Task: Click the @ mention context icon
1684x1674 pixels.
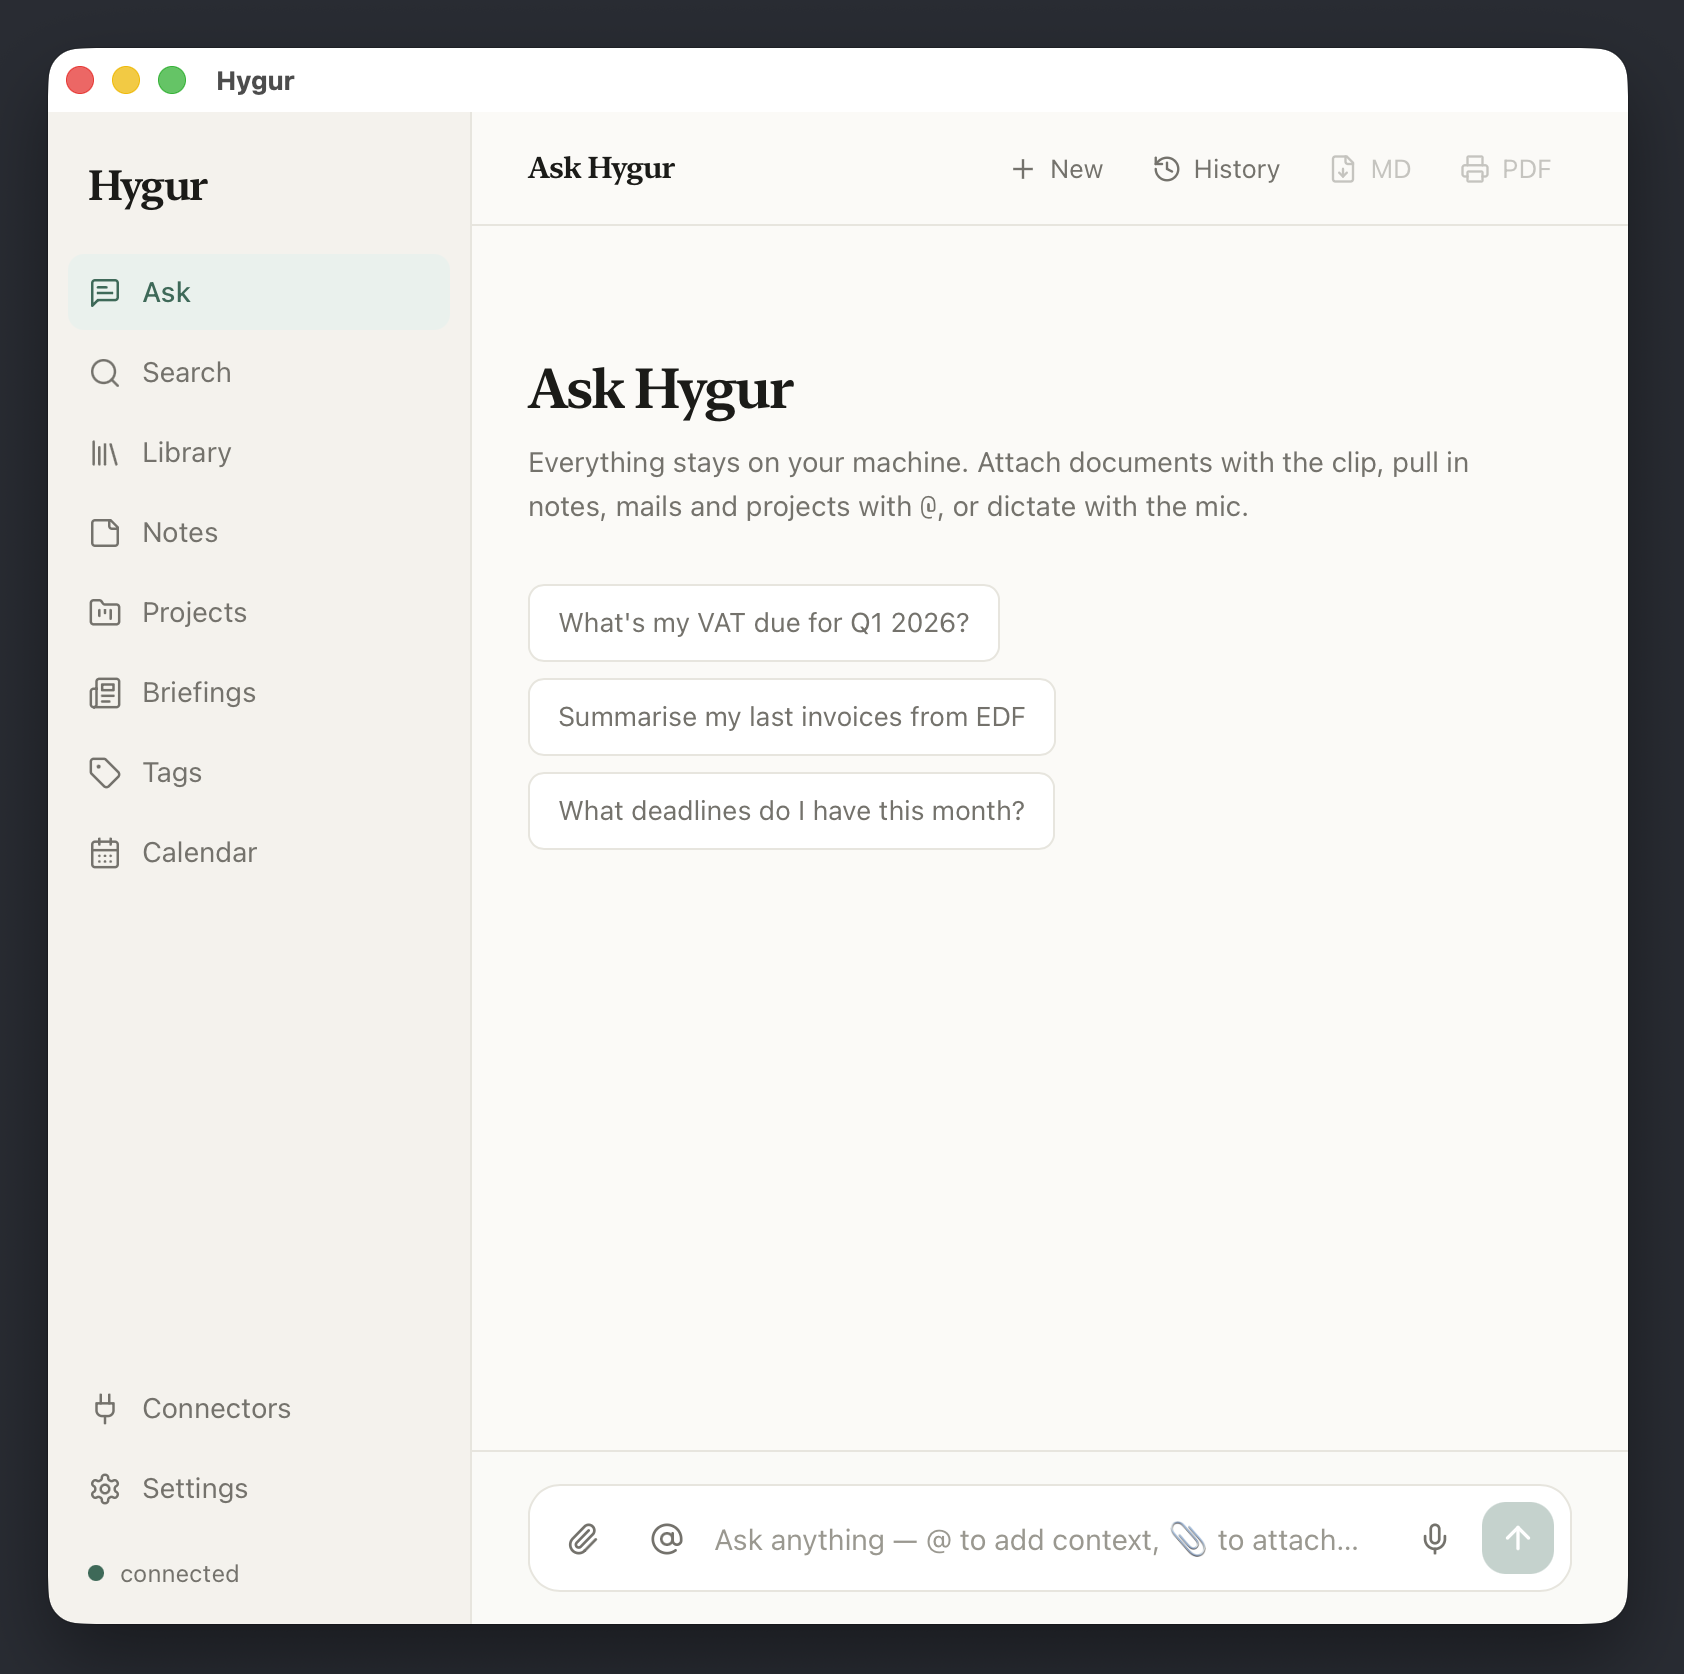Action: coord(667,1539)
